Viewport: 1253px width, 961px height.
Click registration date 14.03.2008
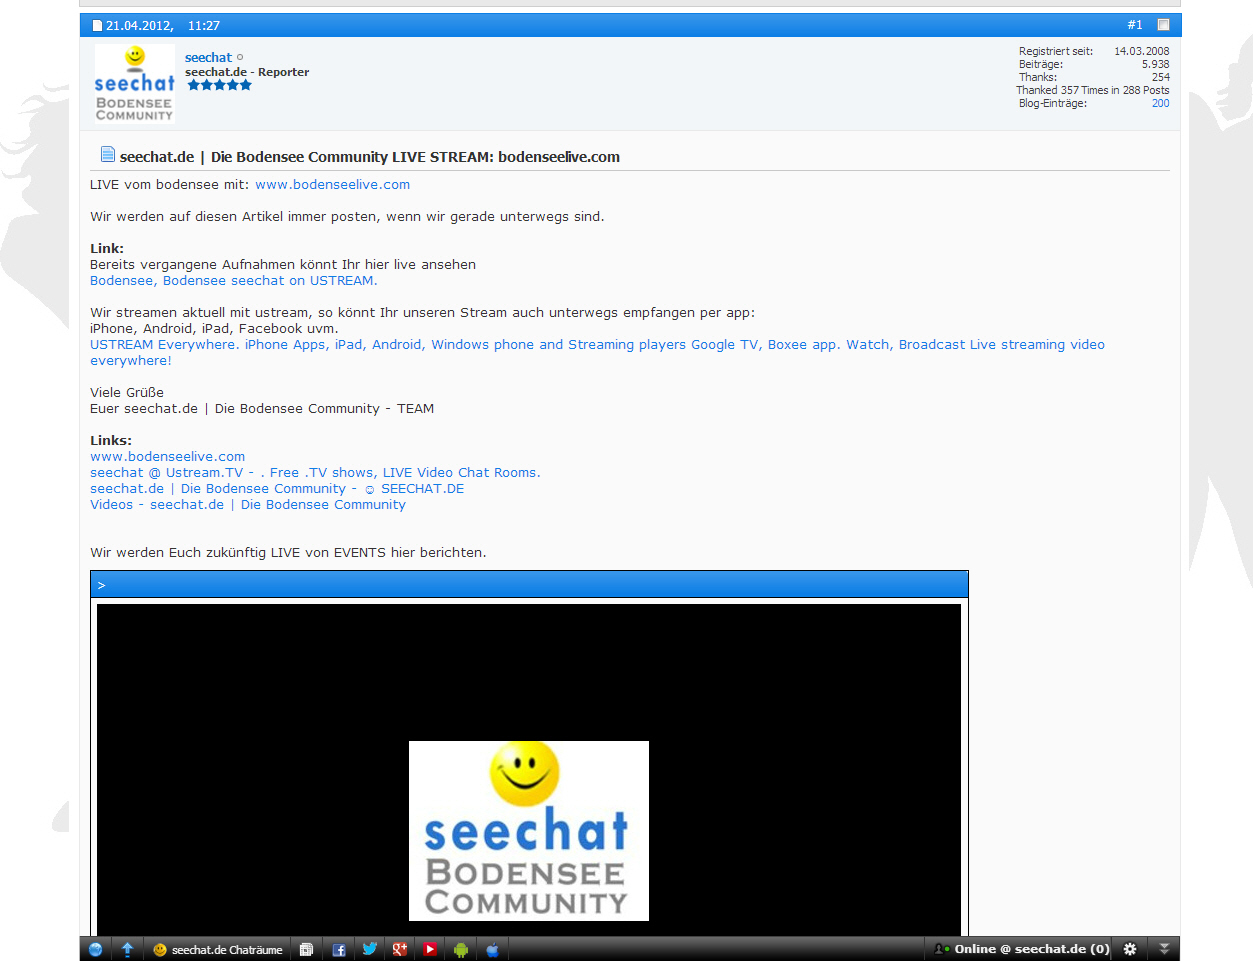tap(1142, 51)
